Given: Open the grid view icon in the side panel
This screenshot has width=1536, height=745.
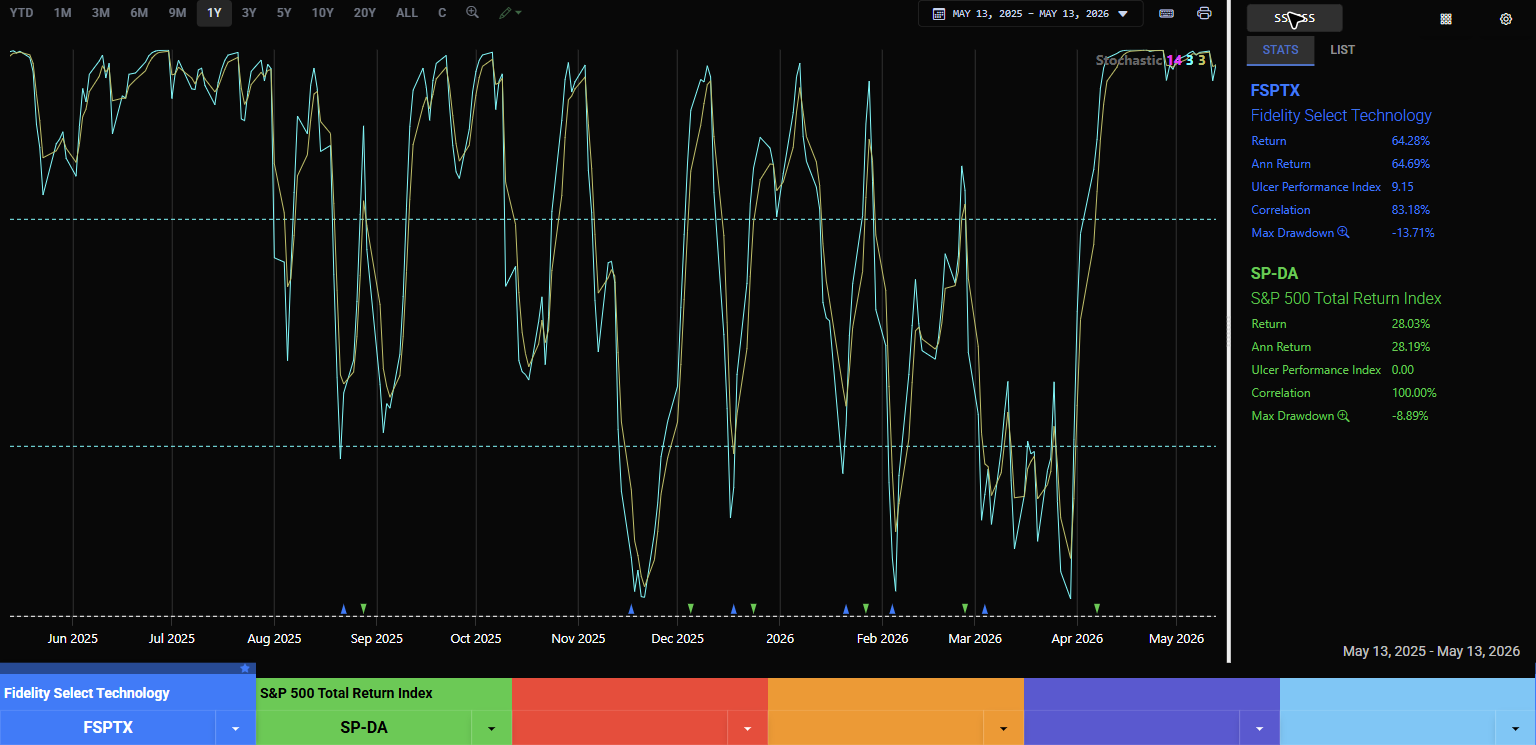Looking at the screenshot, I should (x=1445, y=19).
